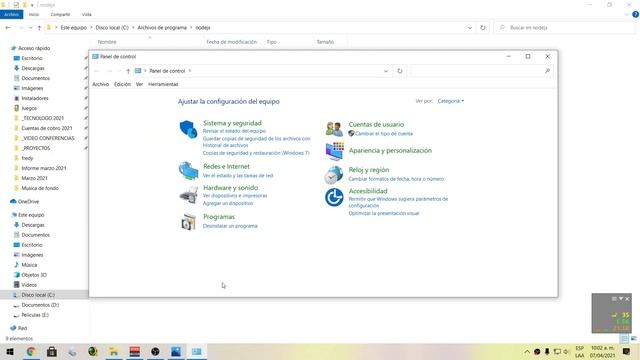The height and width of the screenshot is (360, 640).
Task: Open the Photos app taskbar icon
Action: [176, 351]
